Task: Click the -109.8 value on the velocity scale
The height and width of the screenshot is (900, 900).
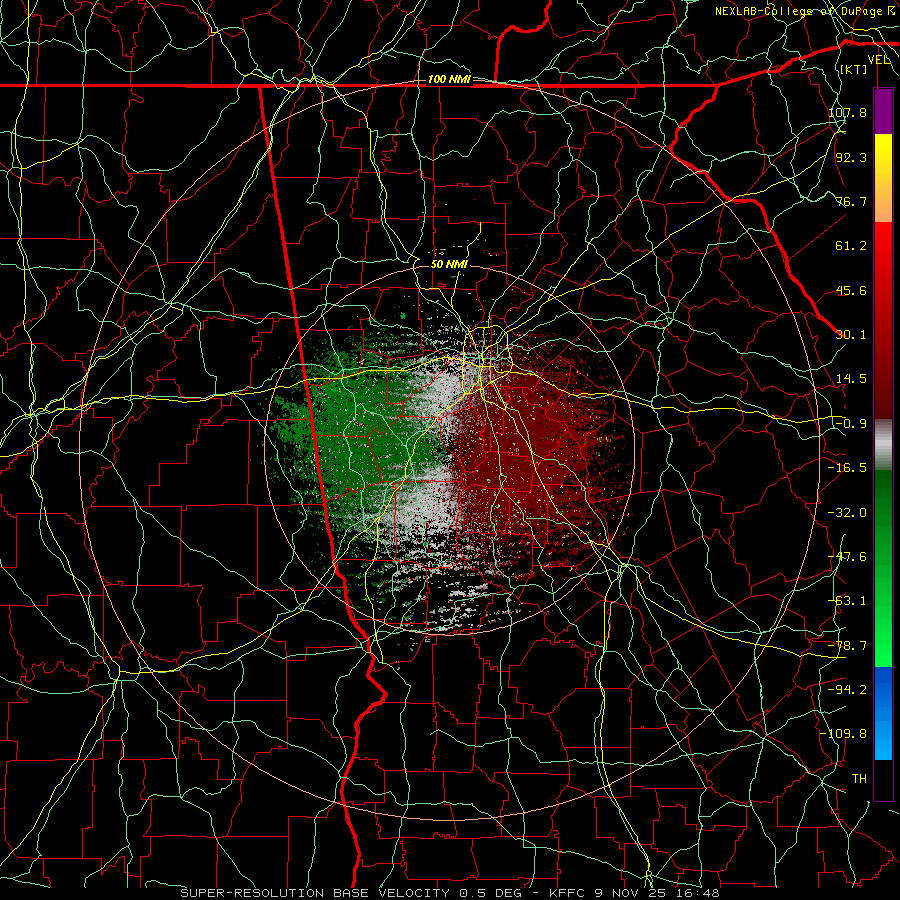Action: (x=844, y=734)
